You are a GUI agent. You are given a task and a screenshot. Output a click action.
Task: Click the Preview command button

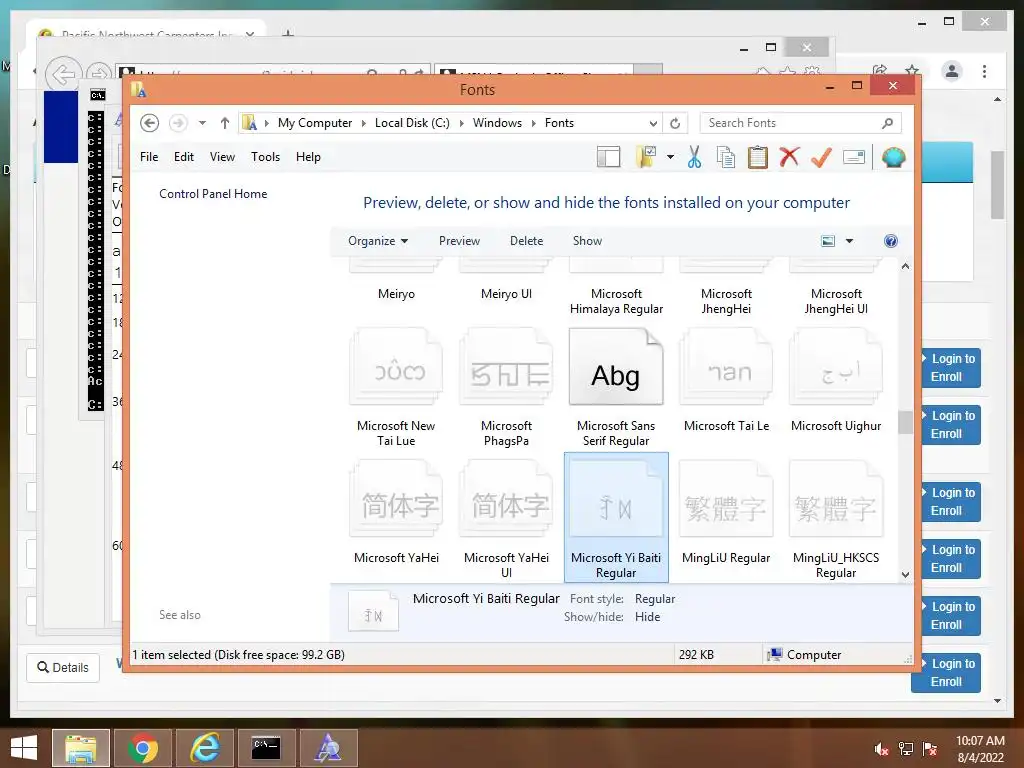click(x=459, y=241)
